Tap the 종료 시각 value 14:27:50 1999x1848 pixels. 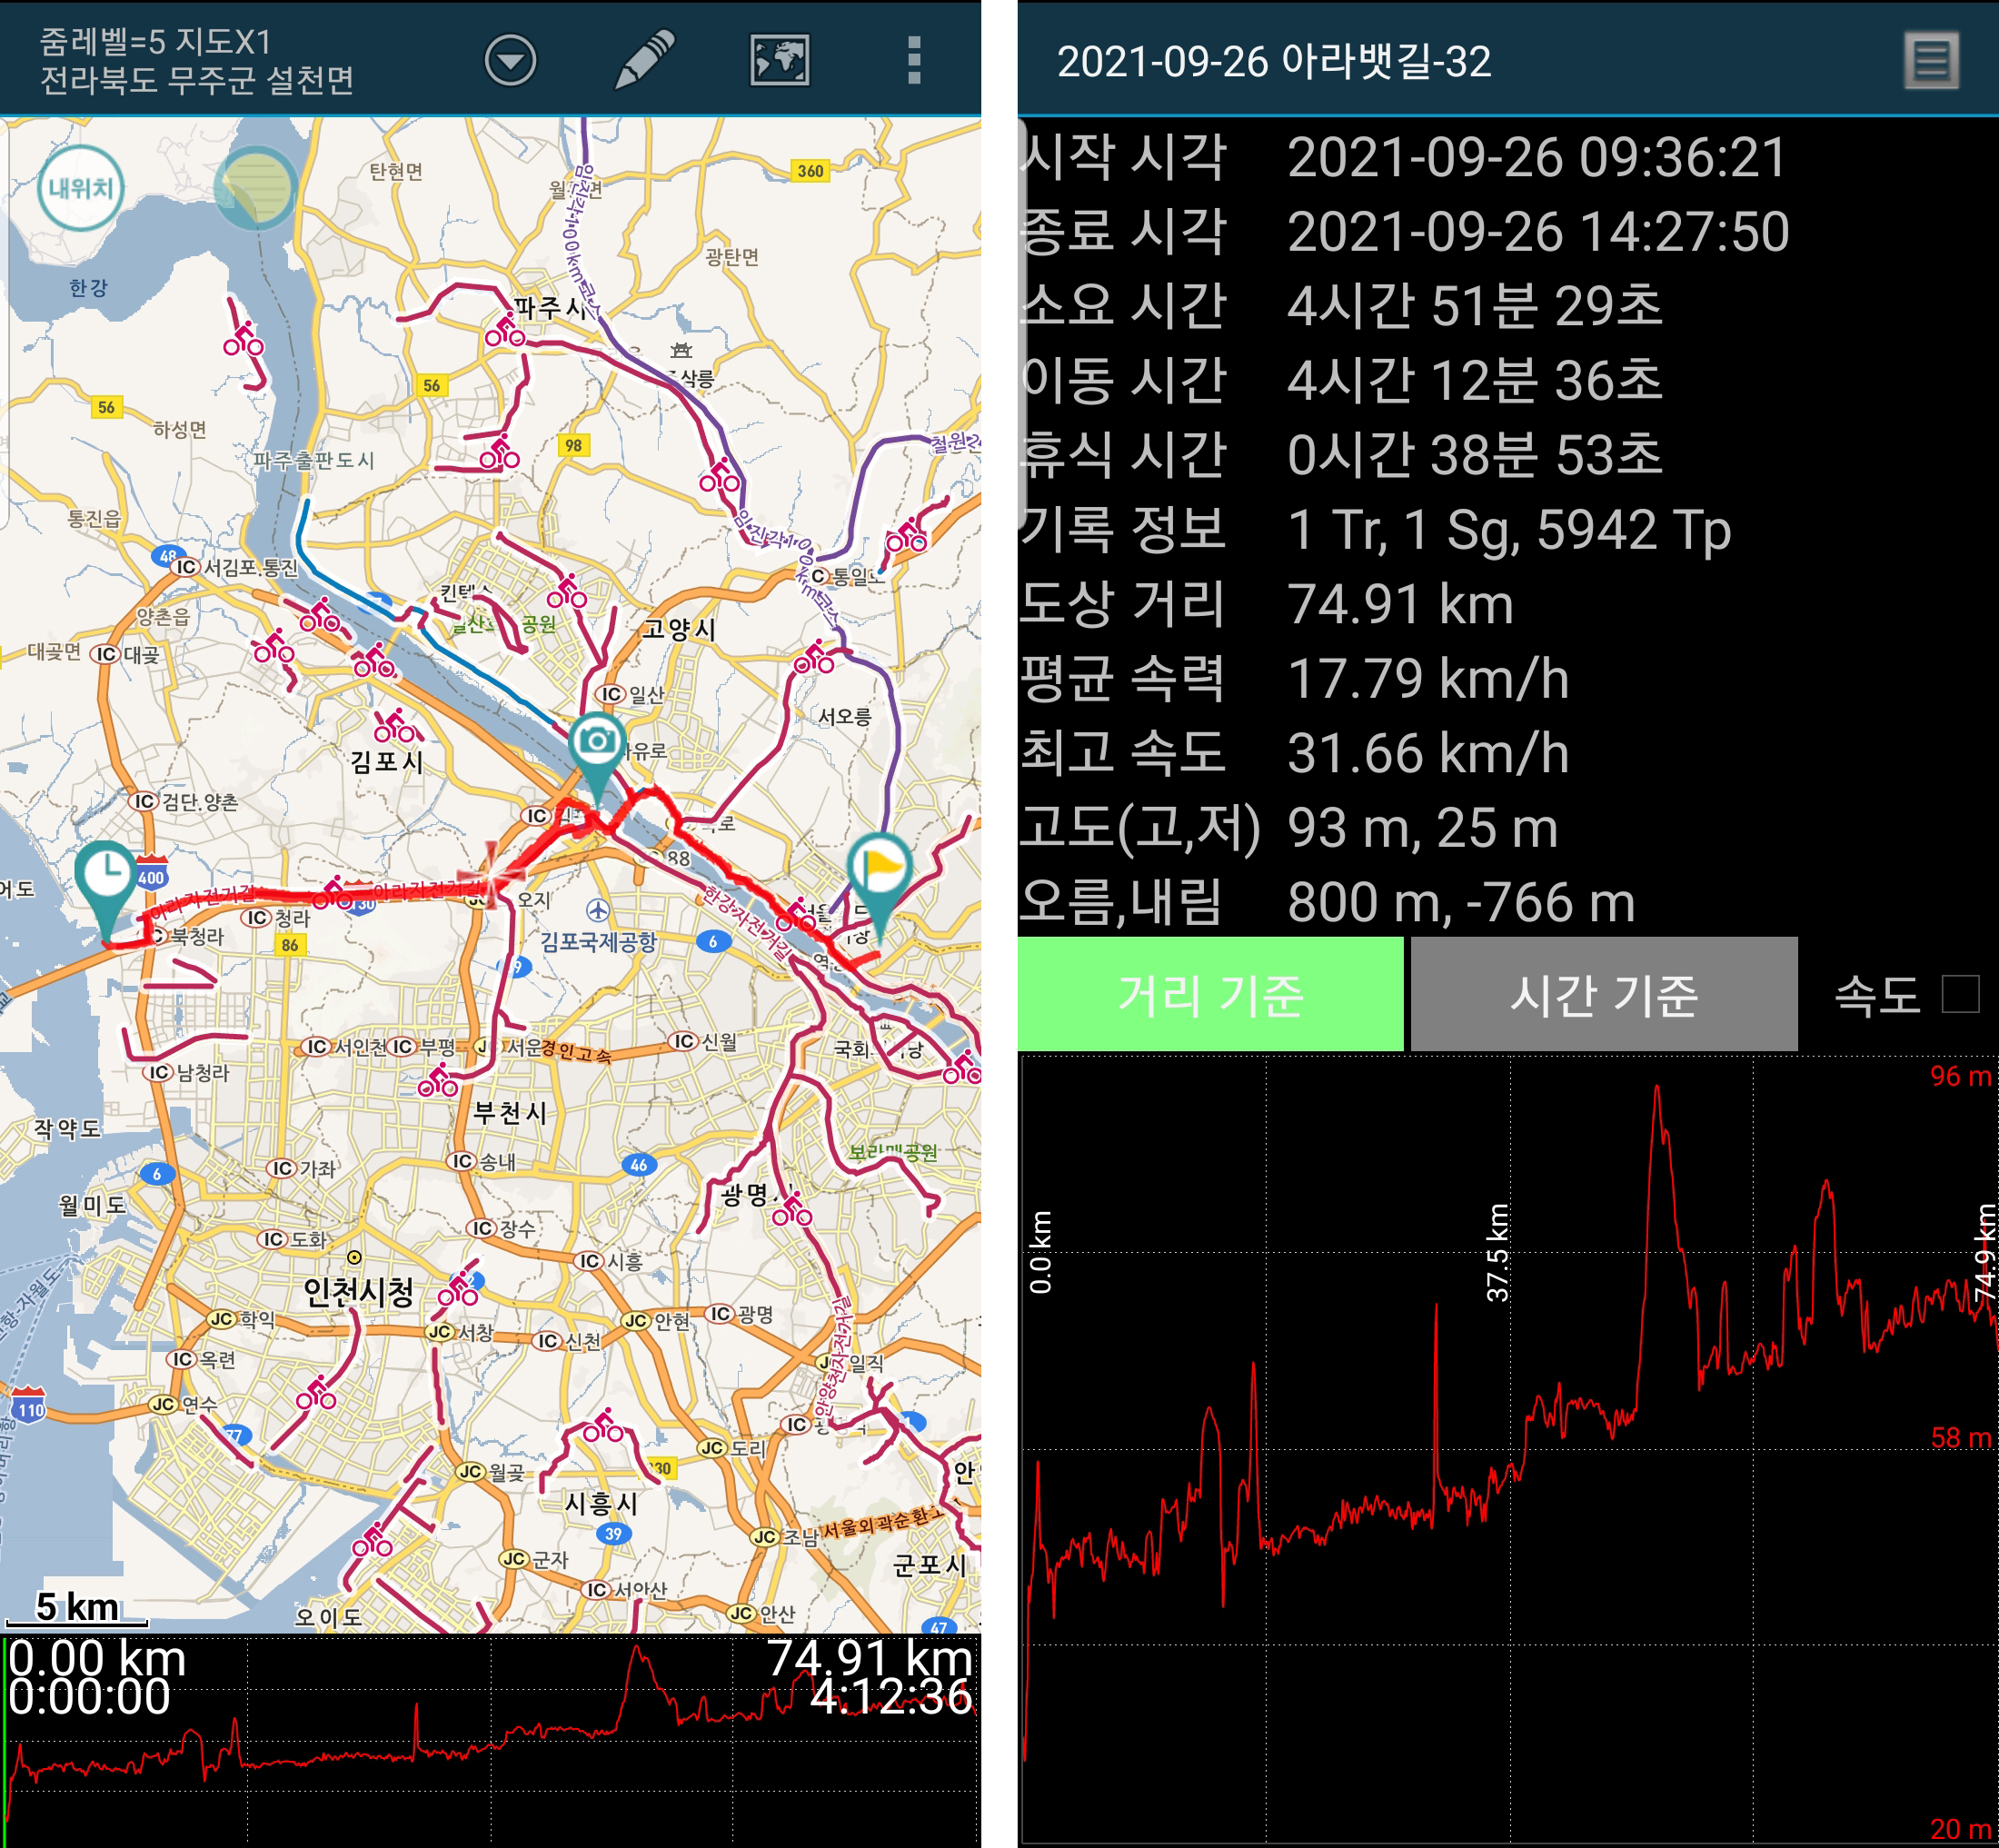[x=1538, y=232]
